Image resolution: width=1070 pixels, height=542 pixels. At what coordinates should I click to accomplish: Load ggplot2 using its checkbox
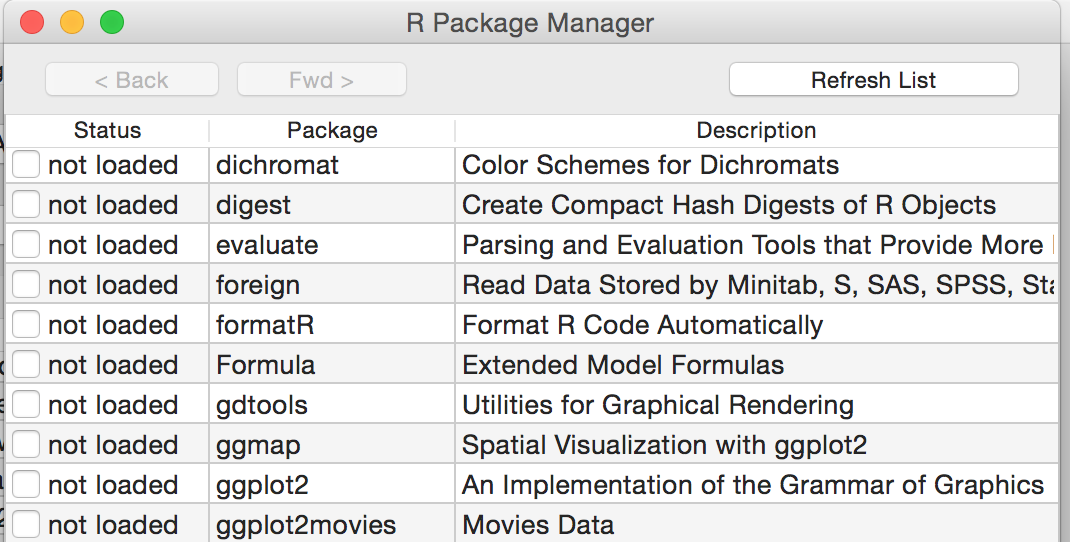[x=26, y=485]
